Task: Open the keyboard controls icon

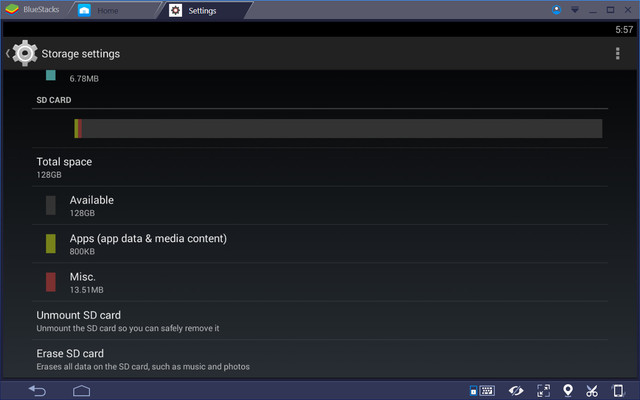Action: pos(482,391)
